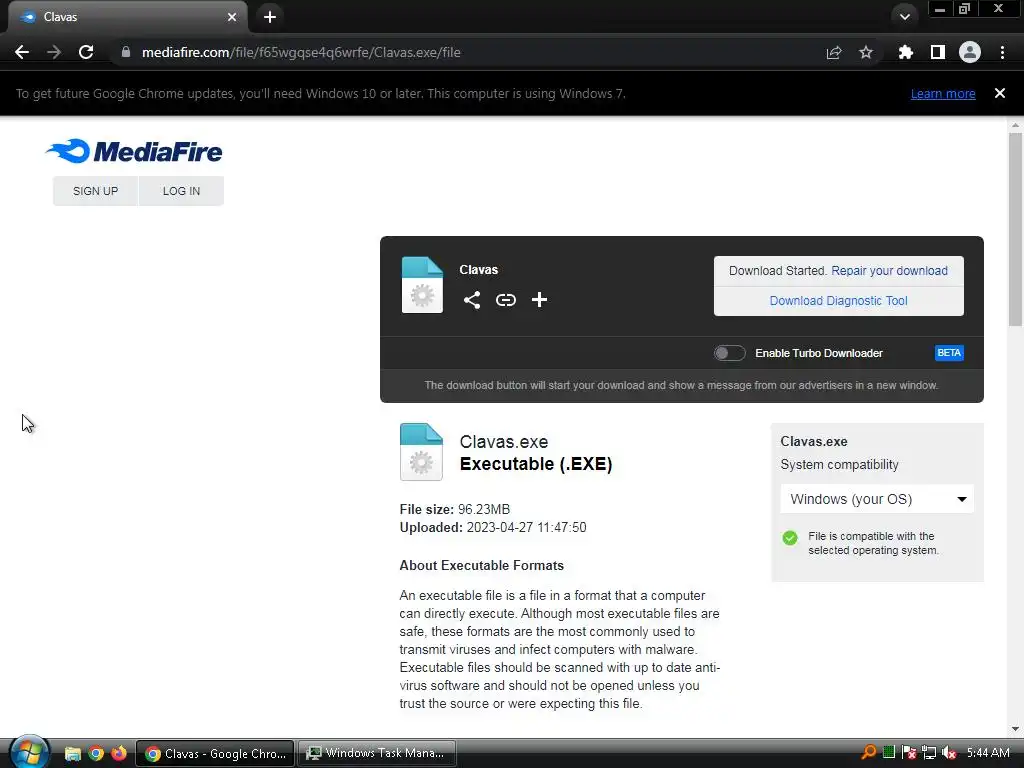Copy link icon for Clavas file
Image resolution: width=1024 pixels, height=768 pixels.
505,300
